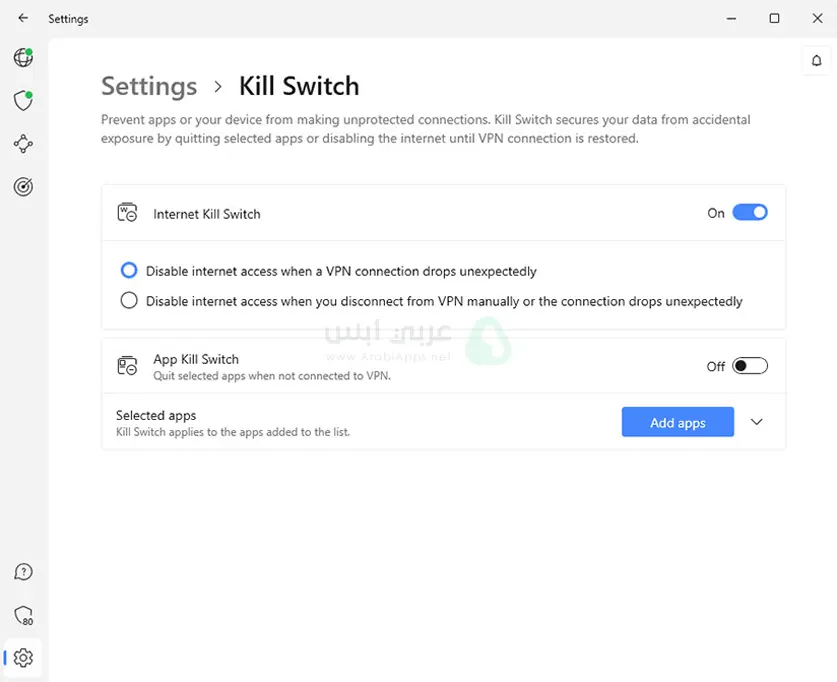Open the shield Threat Protection sidebar icon
This screenshot has height=682, width=837.
(x=23, y=100)
